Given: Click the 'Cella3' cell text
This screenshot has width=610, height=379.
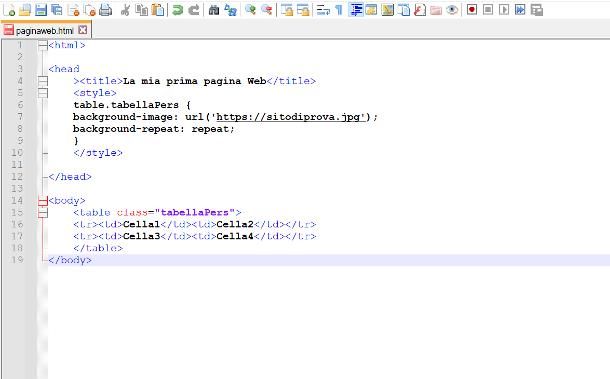Looking at the screenshot, I should [142, 236].
